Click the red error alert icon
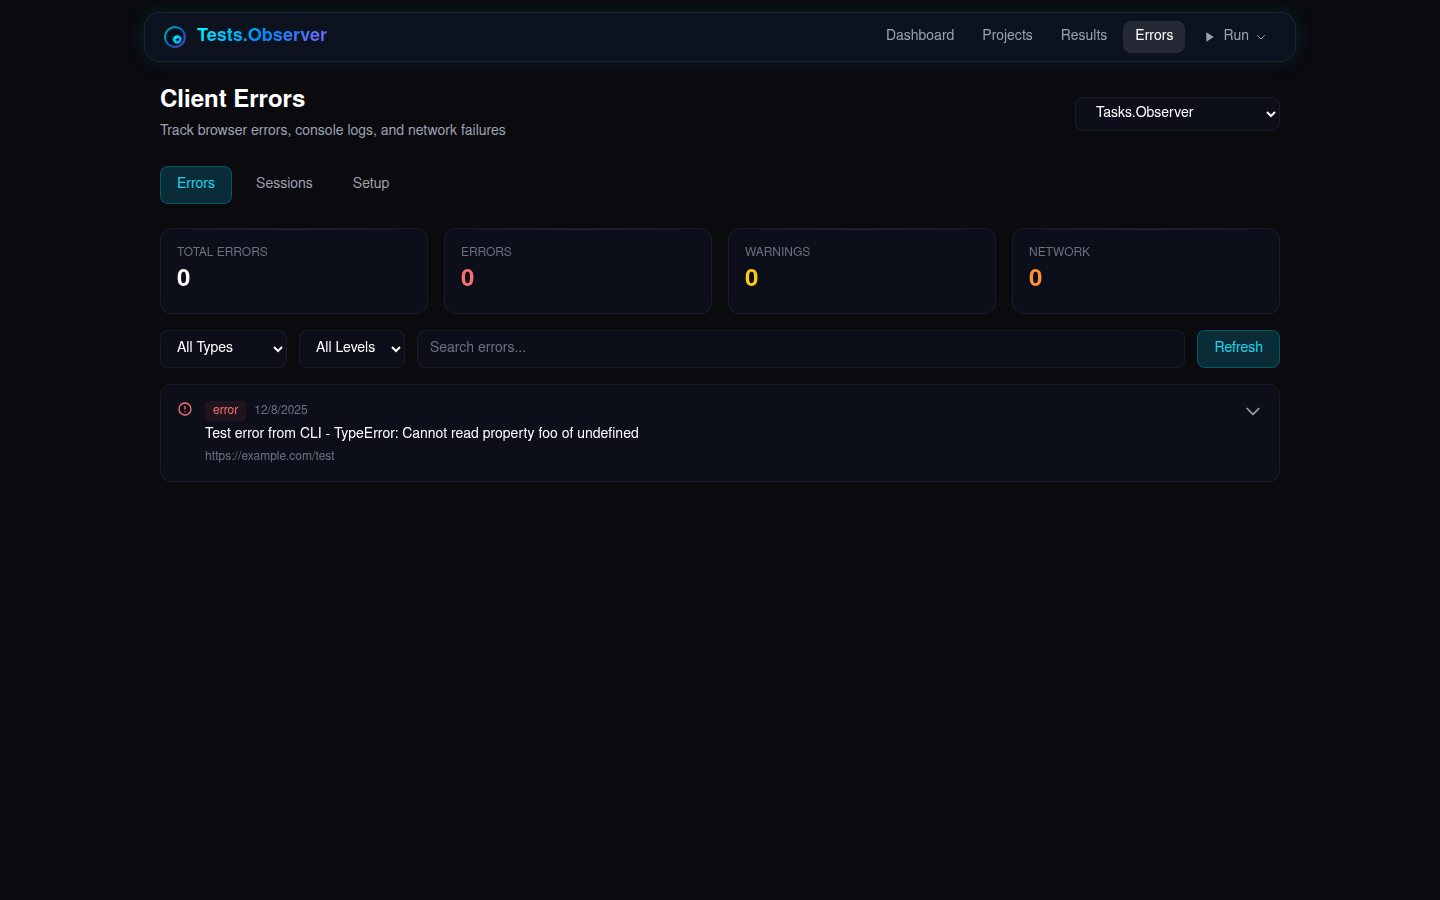 tap(185, 409)
